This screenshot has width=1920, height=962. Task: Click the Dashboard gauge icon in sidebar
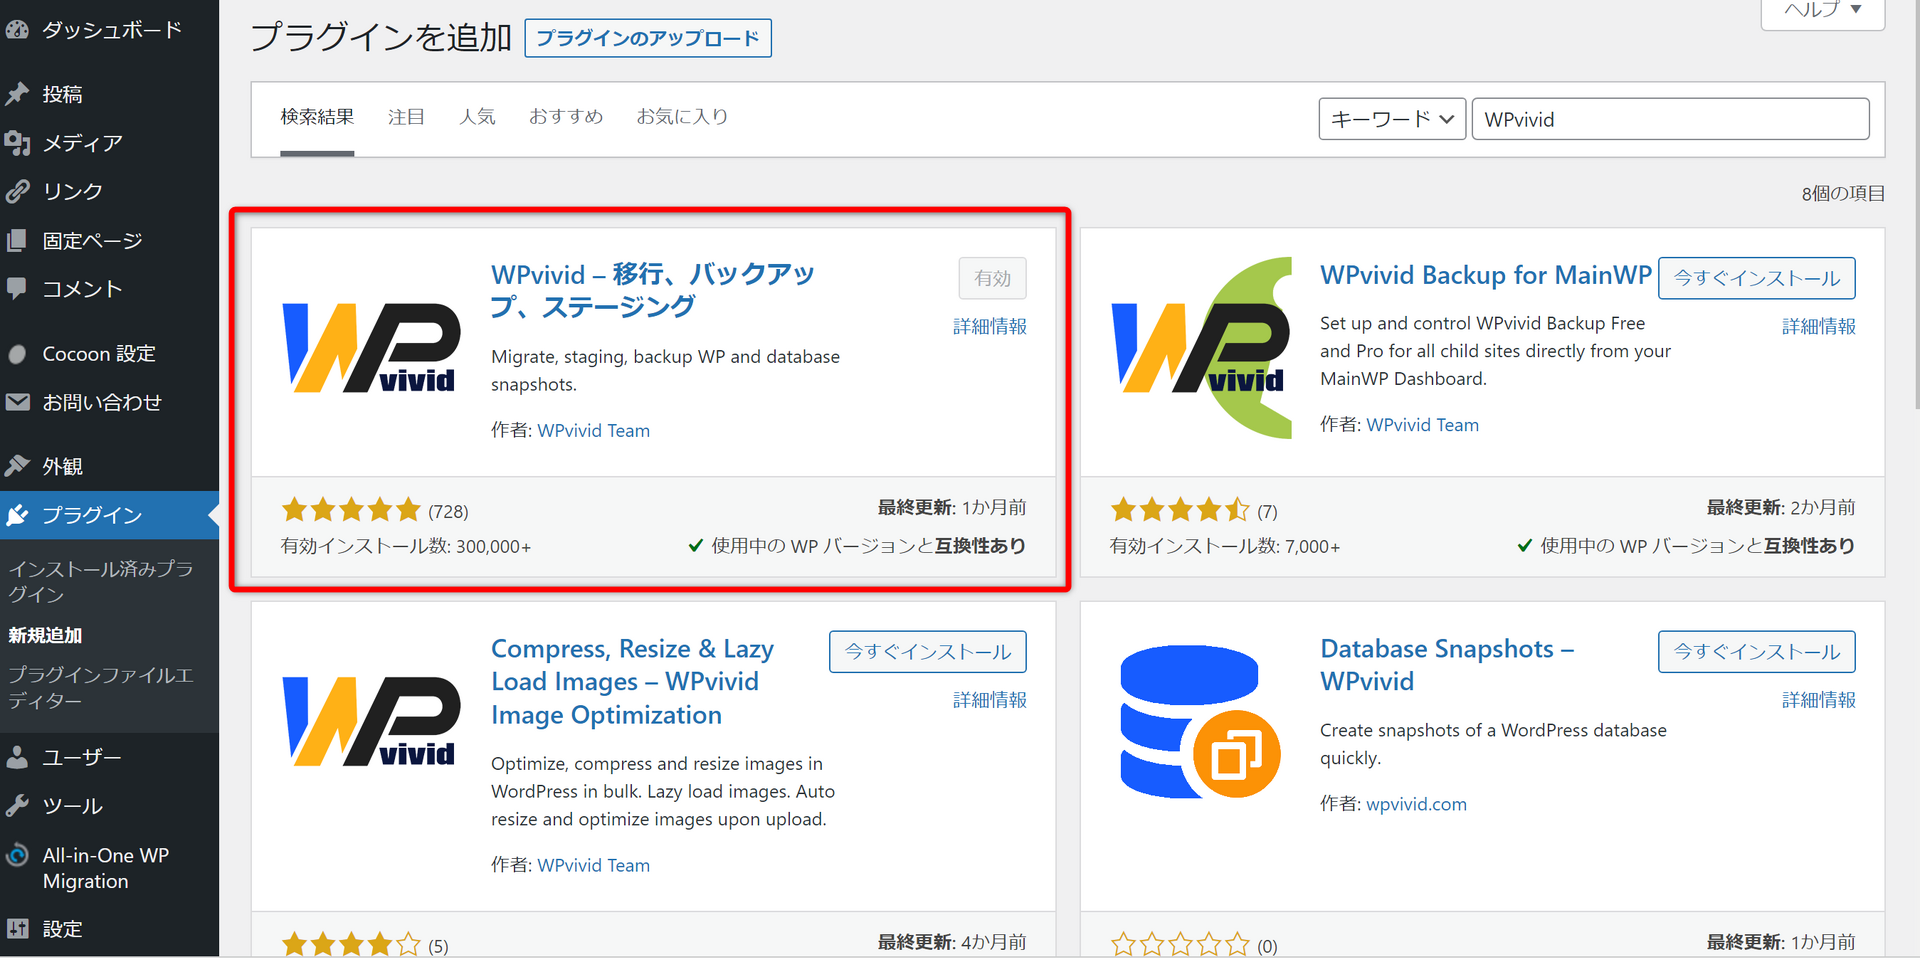coord(17,30)
